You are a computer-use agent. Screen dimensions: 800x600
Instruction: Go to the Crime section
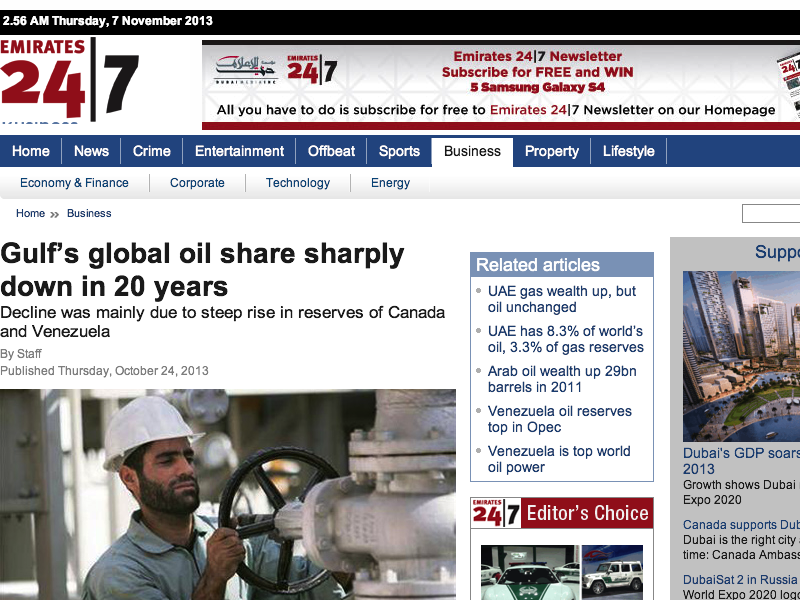click(152, 151)
